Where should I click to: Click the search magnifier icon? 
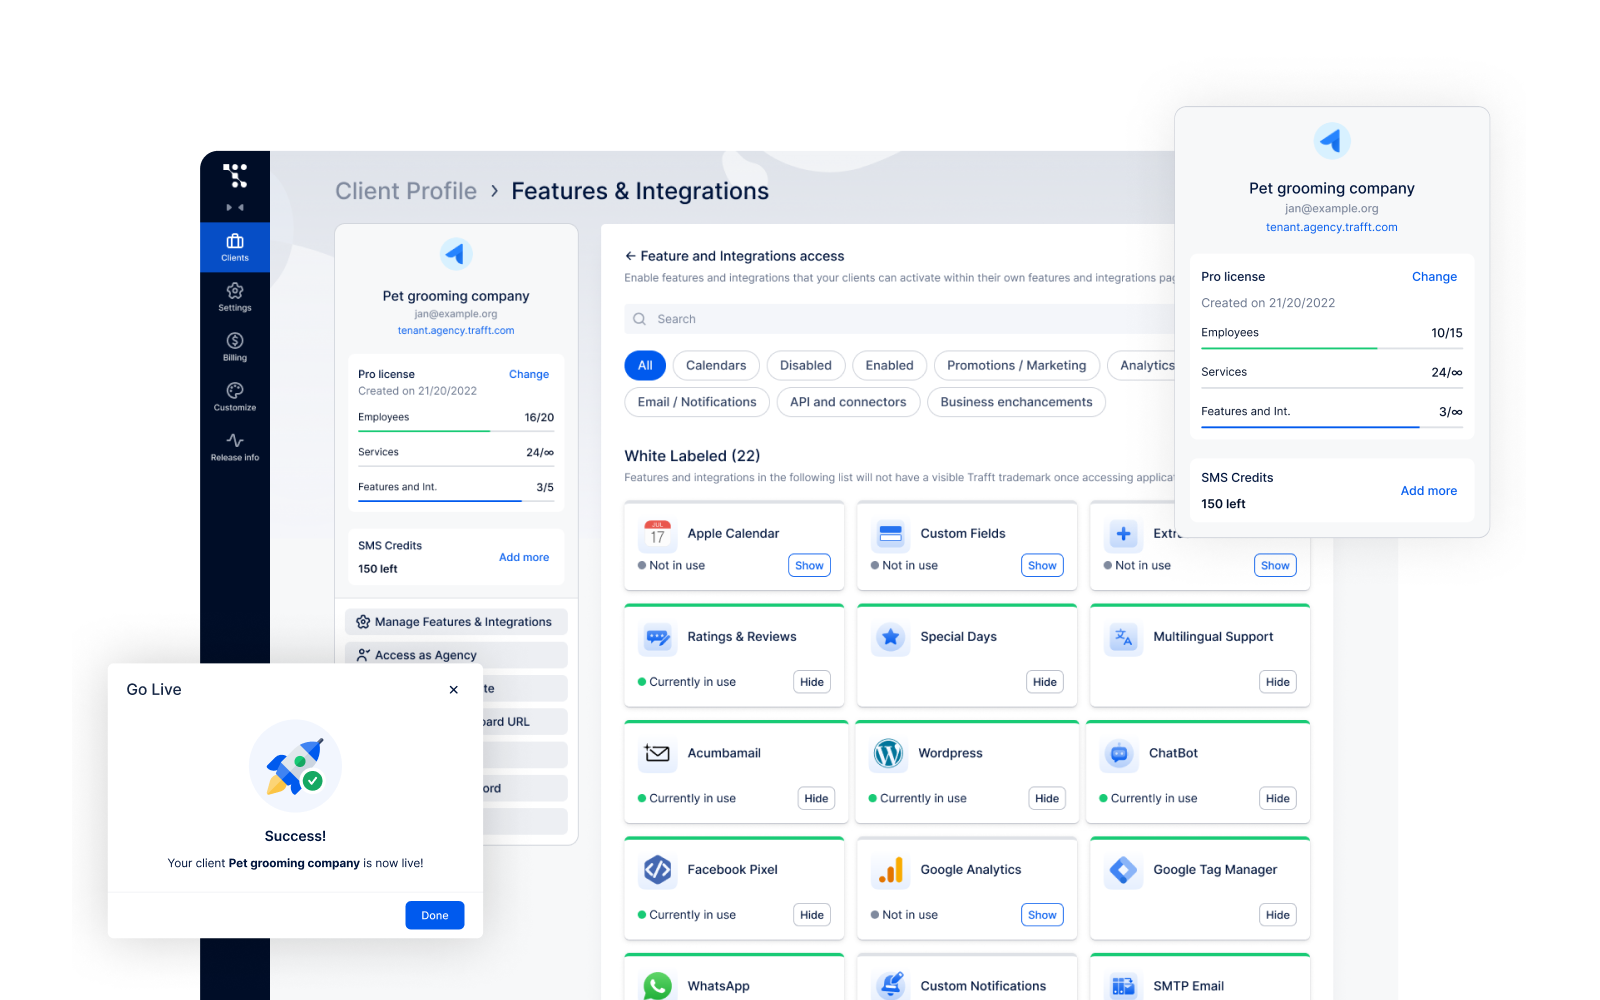pos(639,319)
